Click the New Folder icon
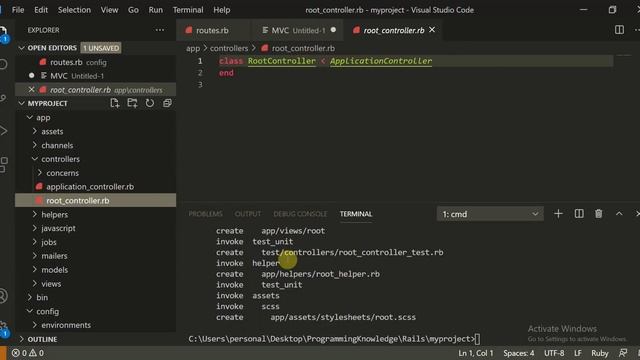 click(x=132, y=103)
